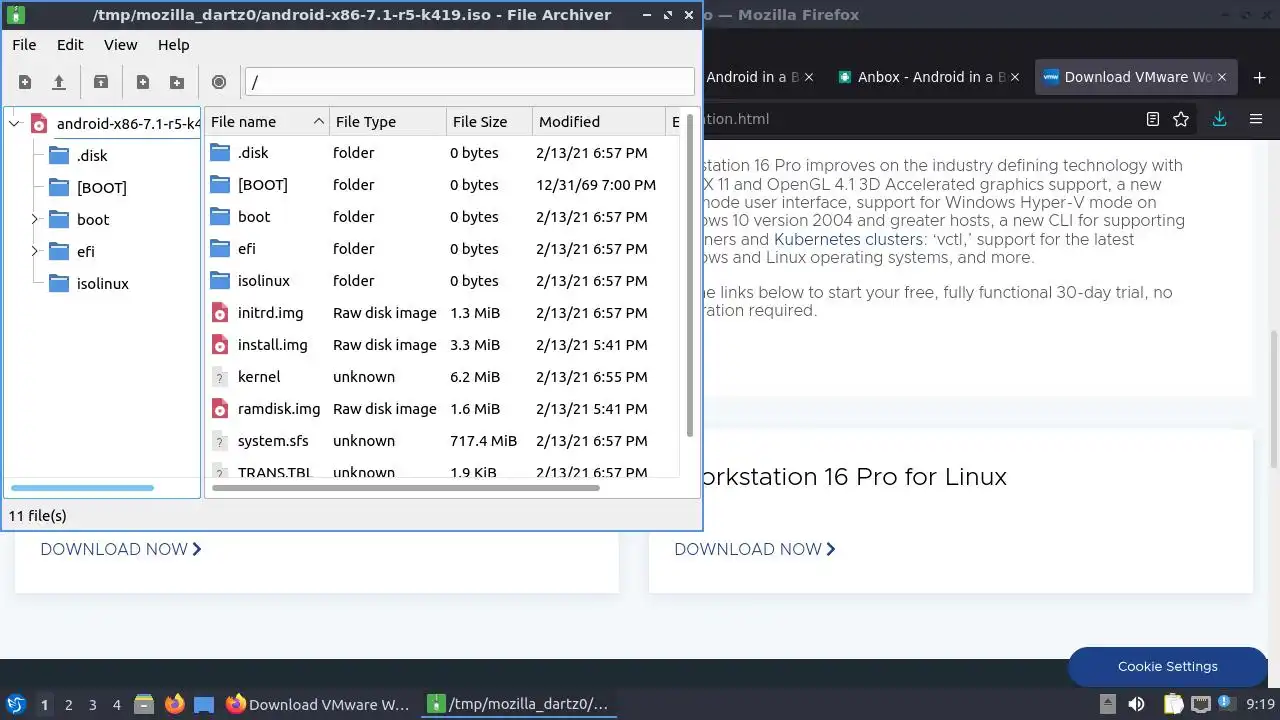Click Download VMware taskbar window button
This screenshot has height=720, width=1280.
[318, 704]
